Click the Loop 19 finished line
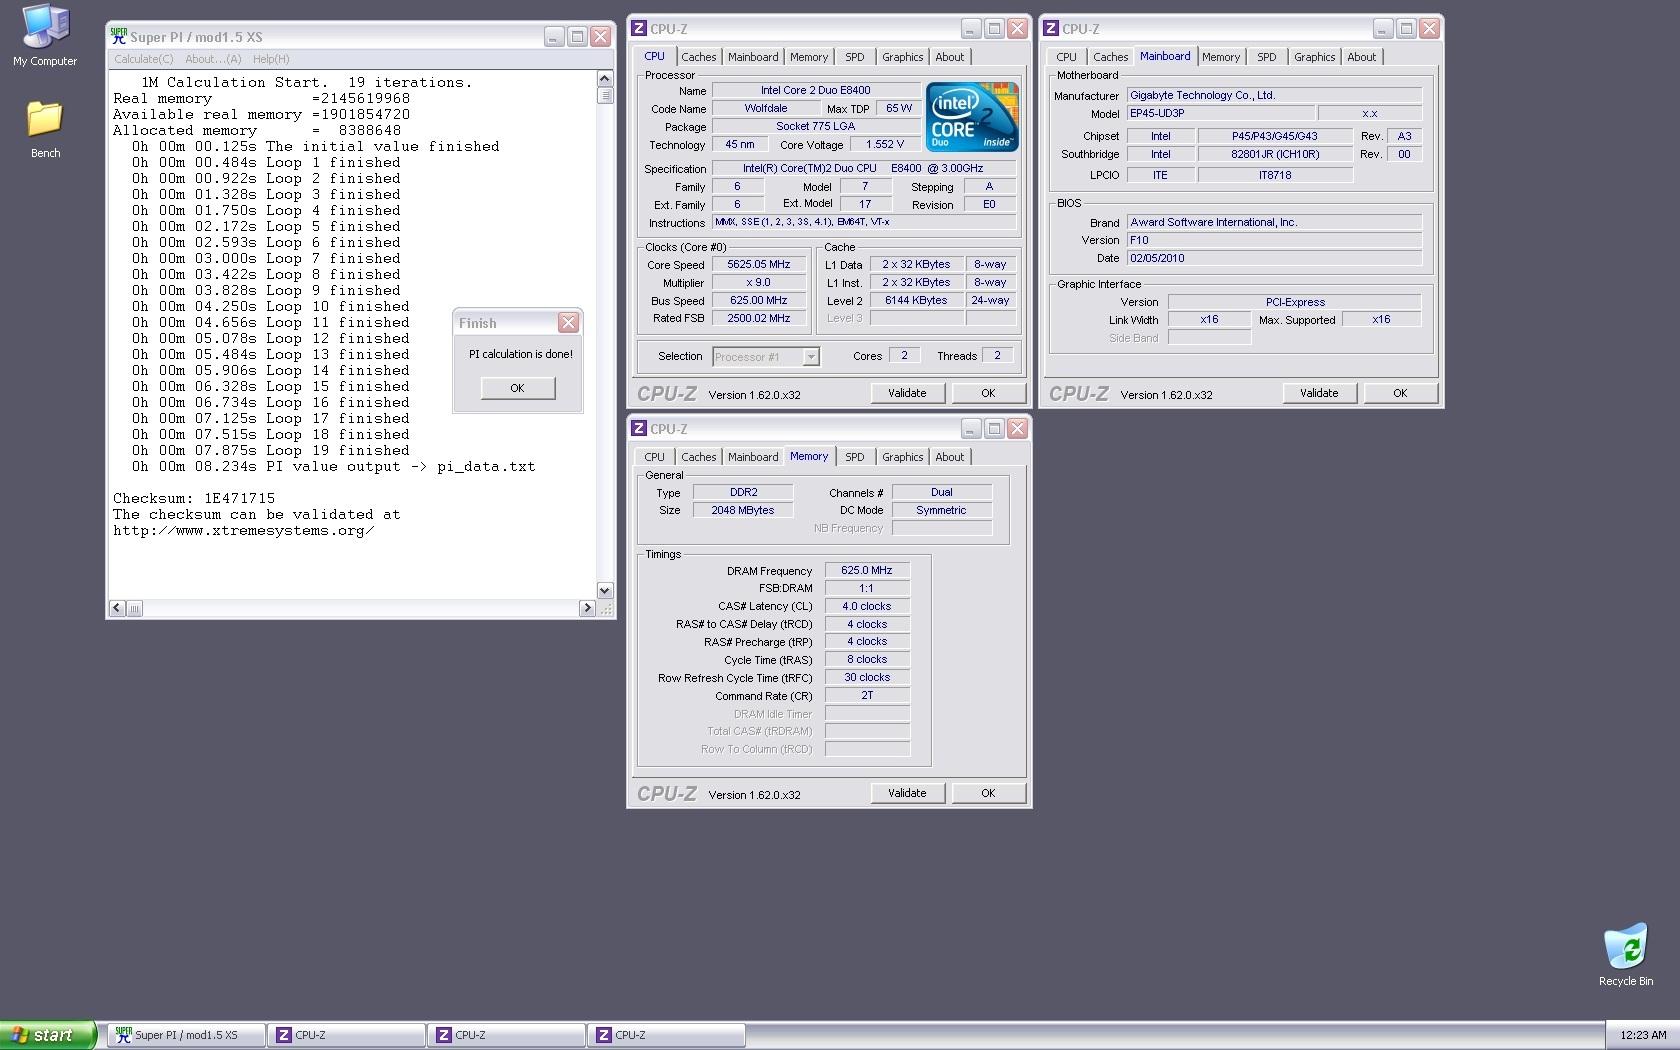 271,450
